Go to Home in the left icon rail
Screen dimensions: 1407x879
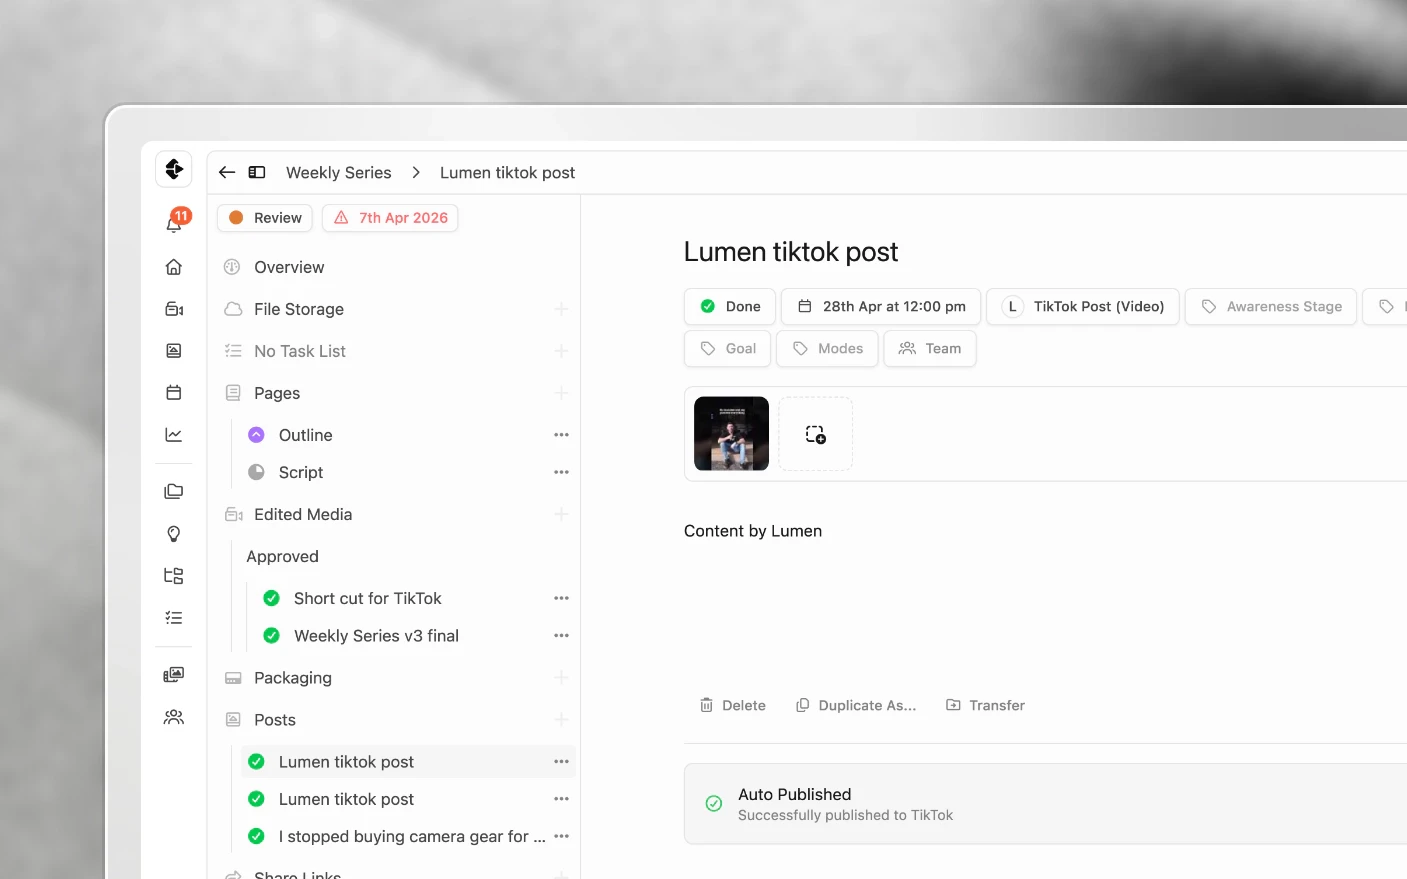[x=174, y=267]
